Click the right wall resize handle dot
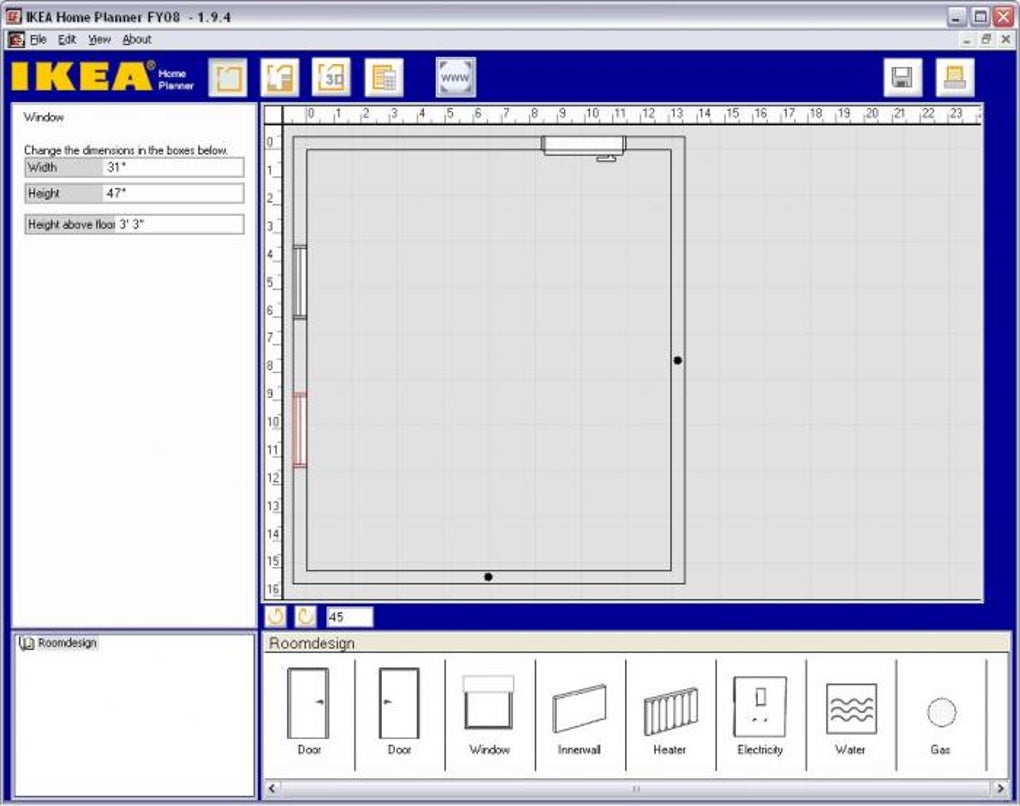 tap(678, 360)
